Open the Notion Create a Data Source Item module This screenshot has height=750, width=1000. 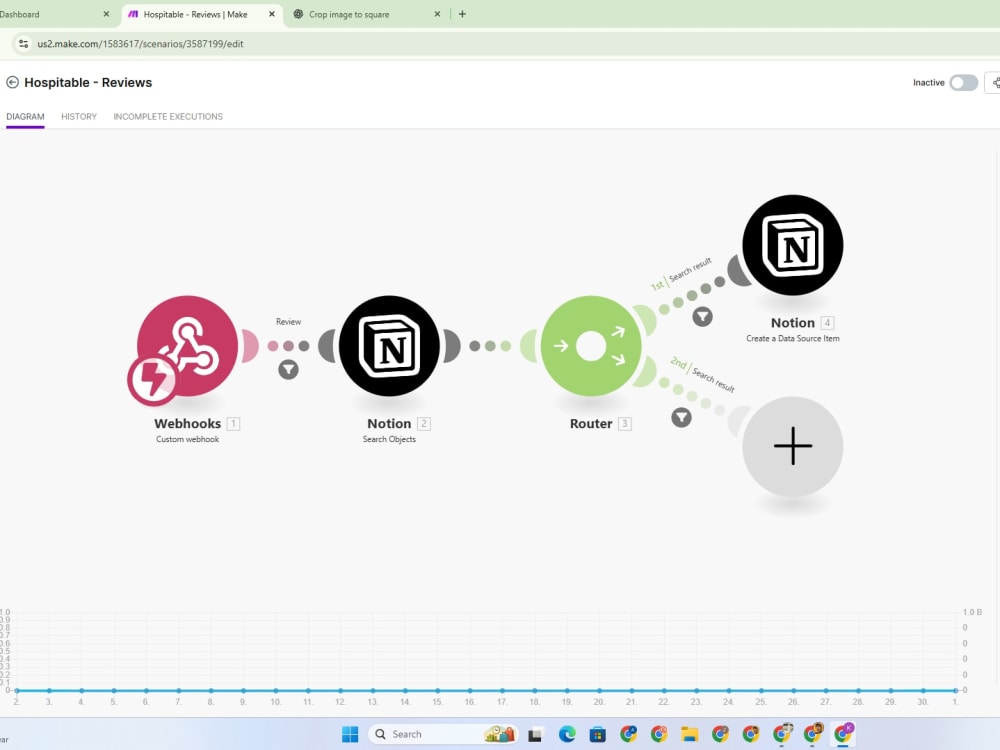coord(793,245)
